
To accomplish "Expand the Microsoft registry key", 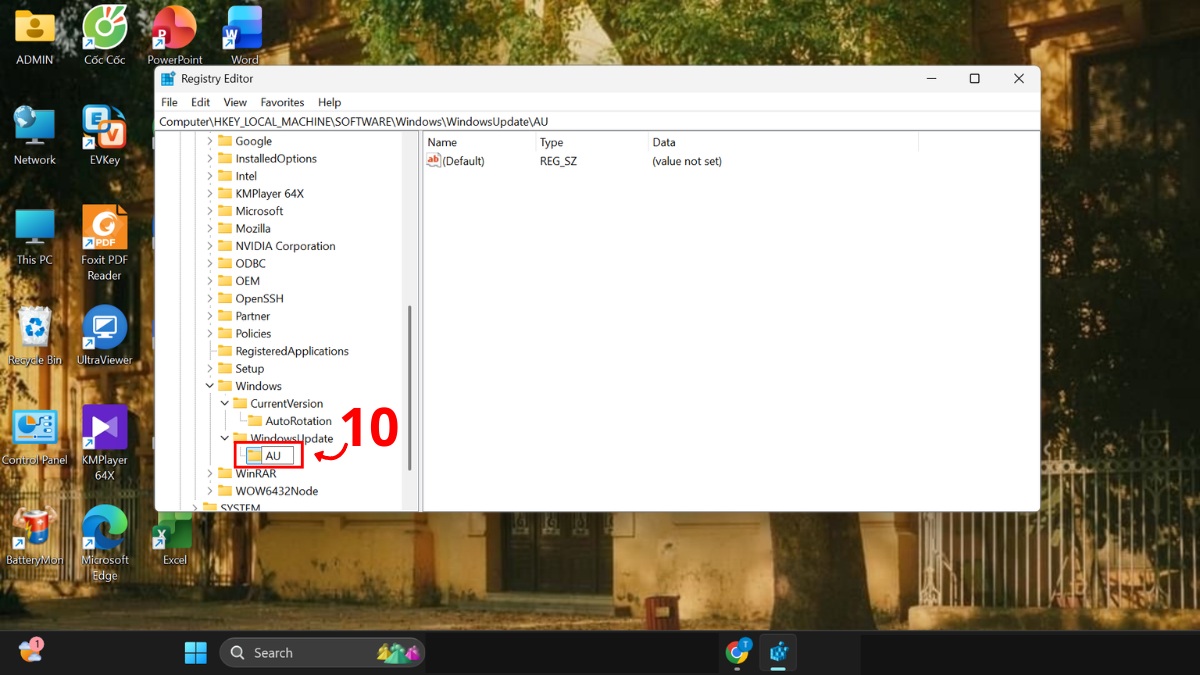I will pos(208,210).
